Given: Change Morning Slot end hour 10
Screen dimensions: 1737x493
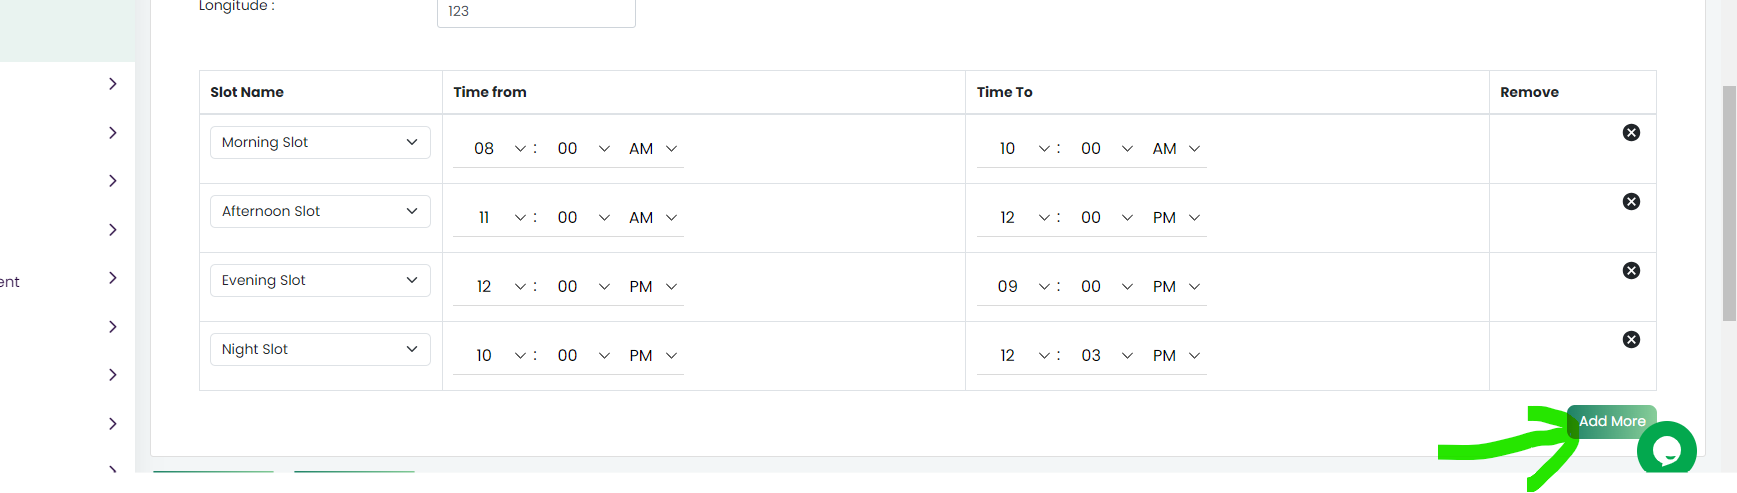Looking at the screenshot, I should point(1017,148).
